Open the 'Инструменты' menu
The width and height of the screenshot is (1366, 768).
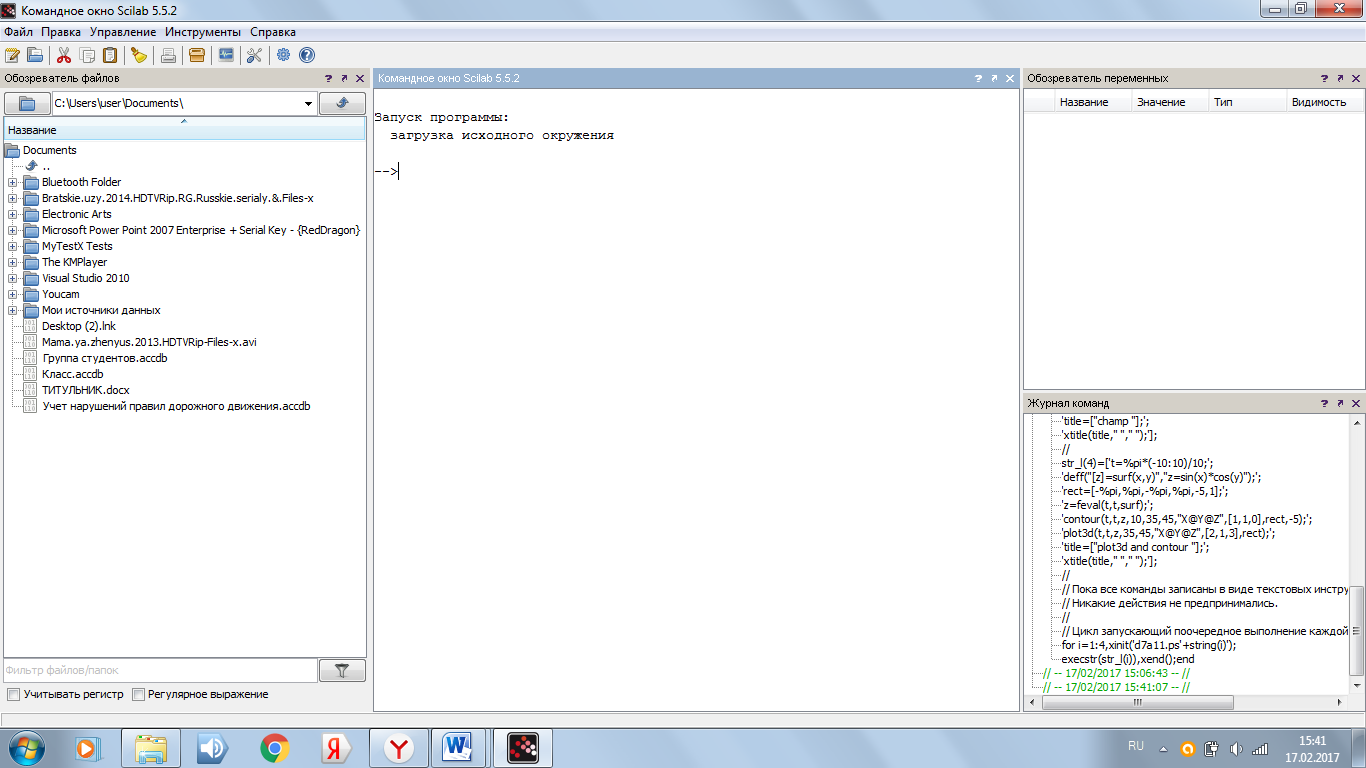coord(203,32)
